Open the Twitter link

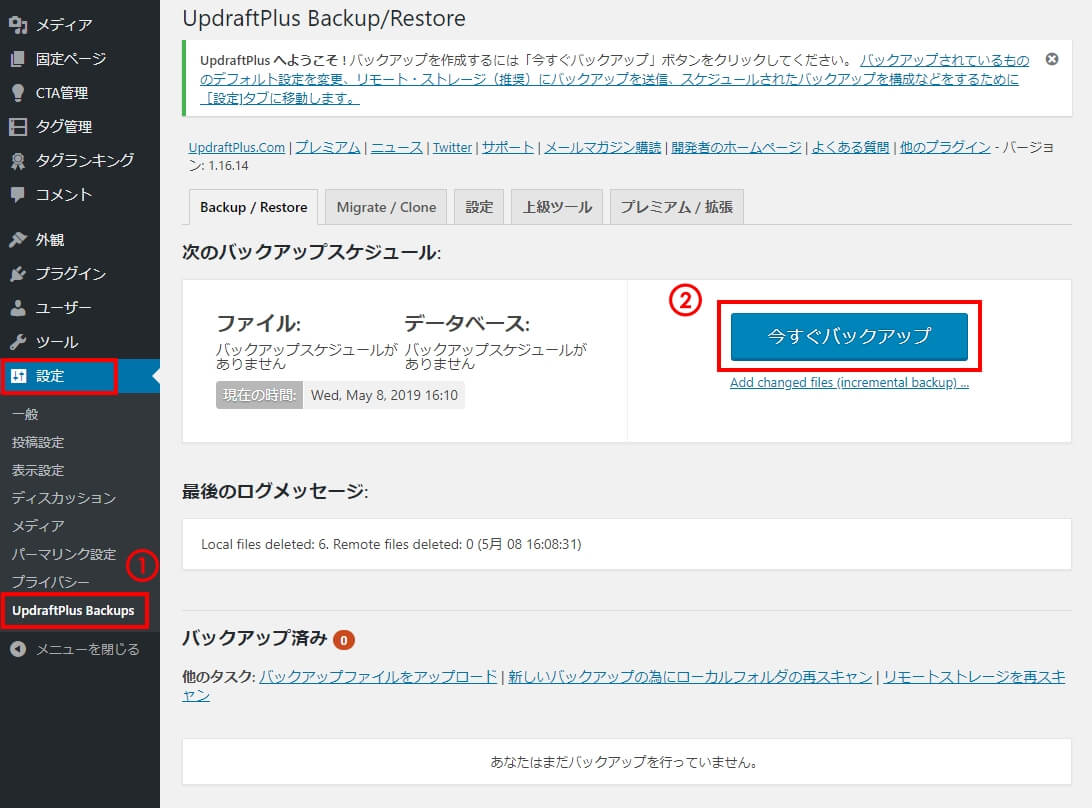point(453,148)
